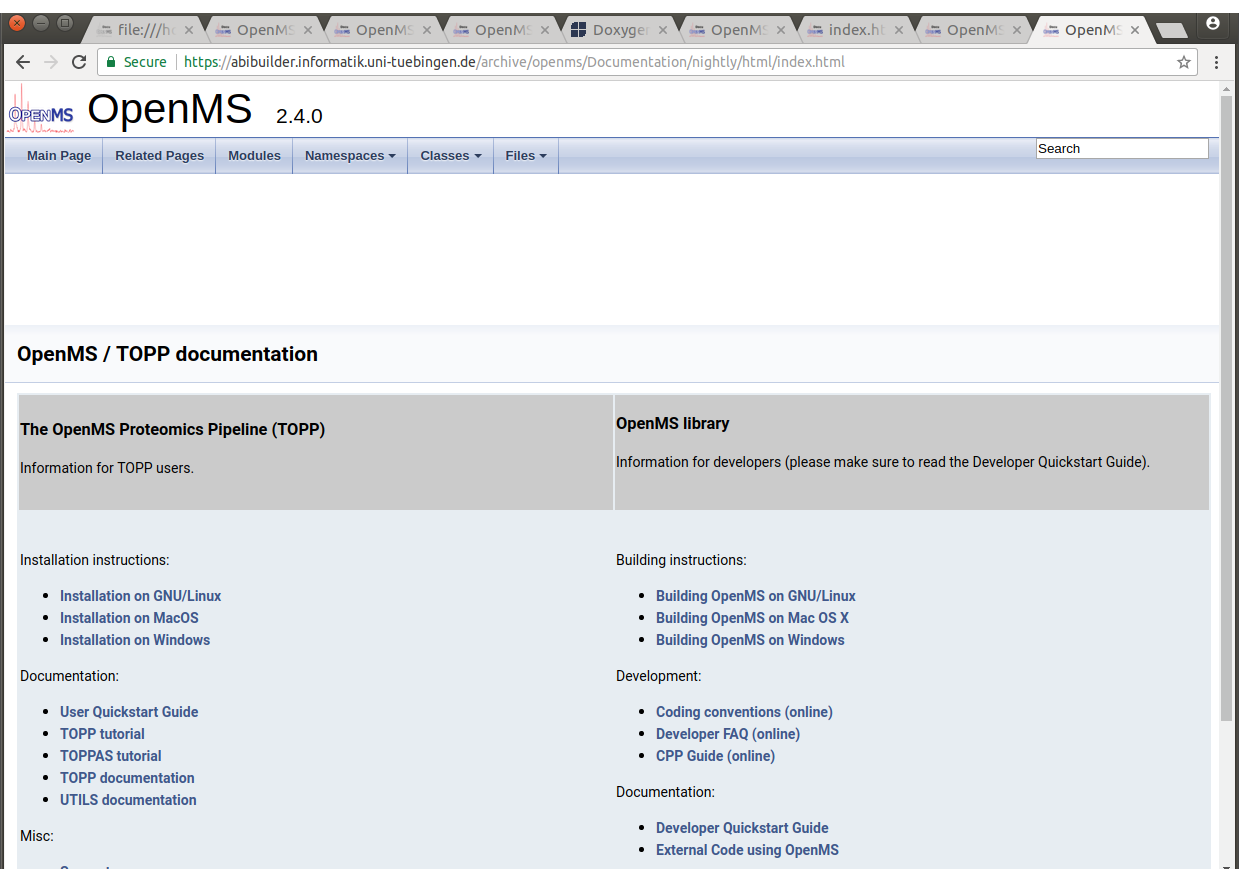Click the 'Installation instructions:' label
The image size is (1239, 882).
click(x=95, y=560)
